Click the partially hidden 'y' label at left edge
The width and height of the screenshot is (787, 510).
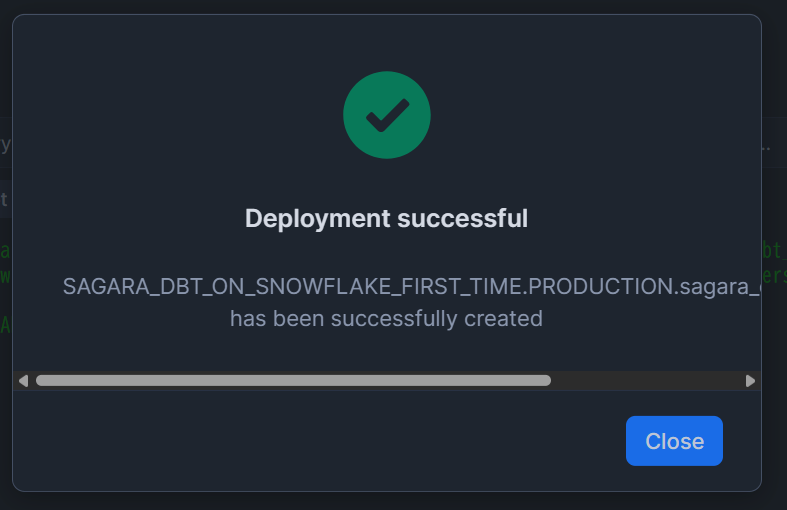tap(6, 145)
